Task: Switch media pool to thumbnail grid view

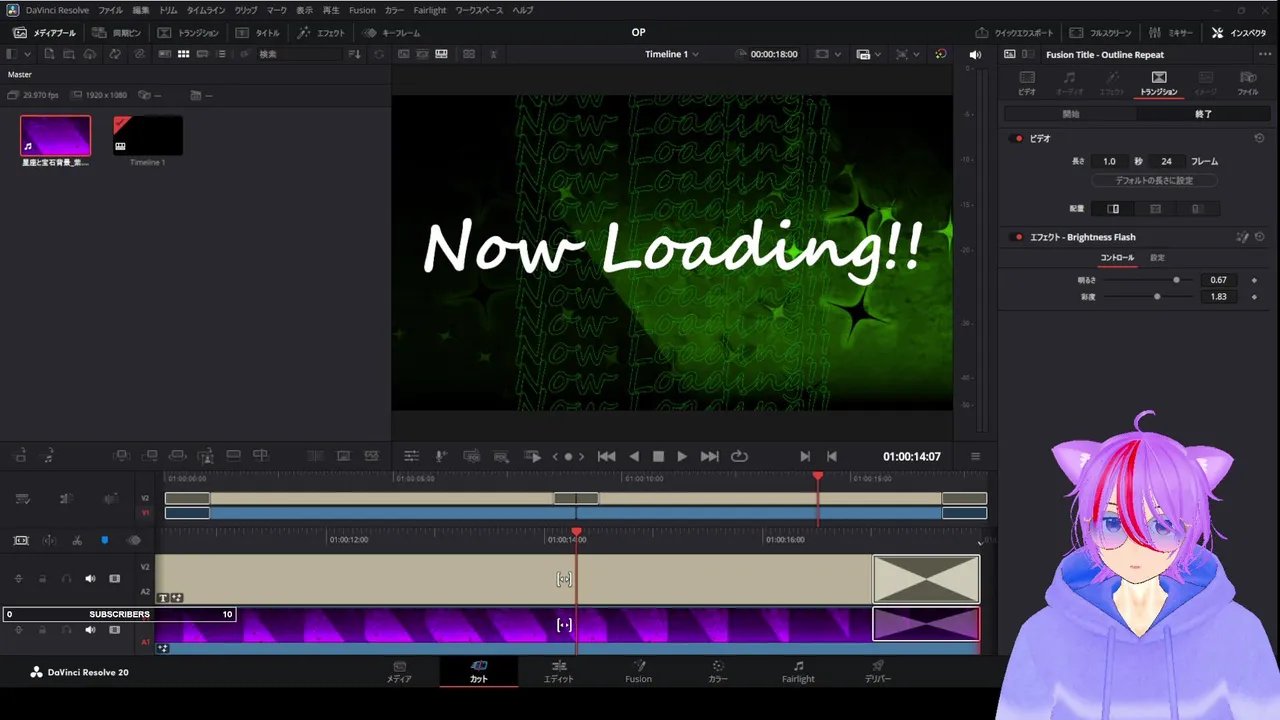Action: coord(183,54)
